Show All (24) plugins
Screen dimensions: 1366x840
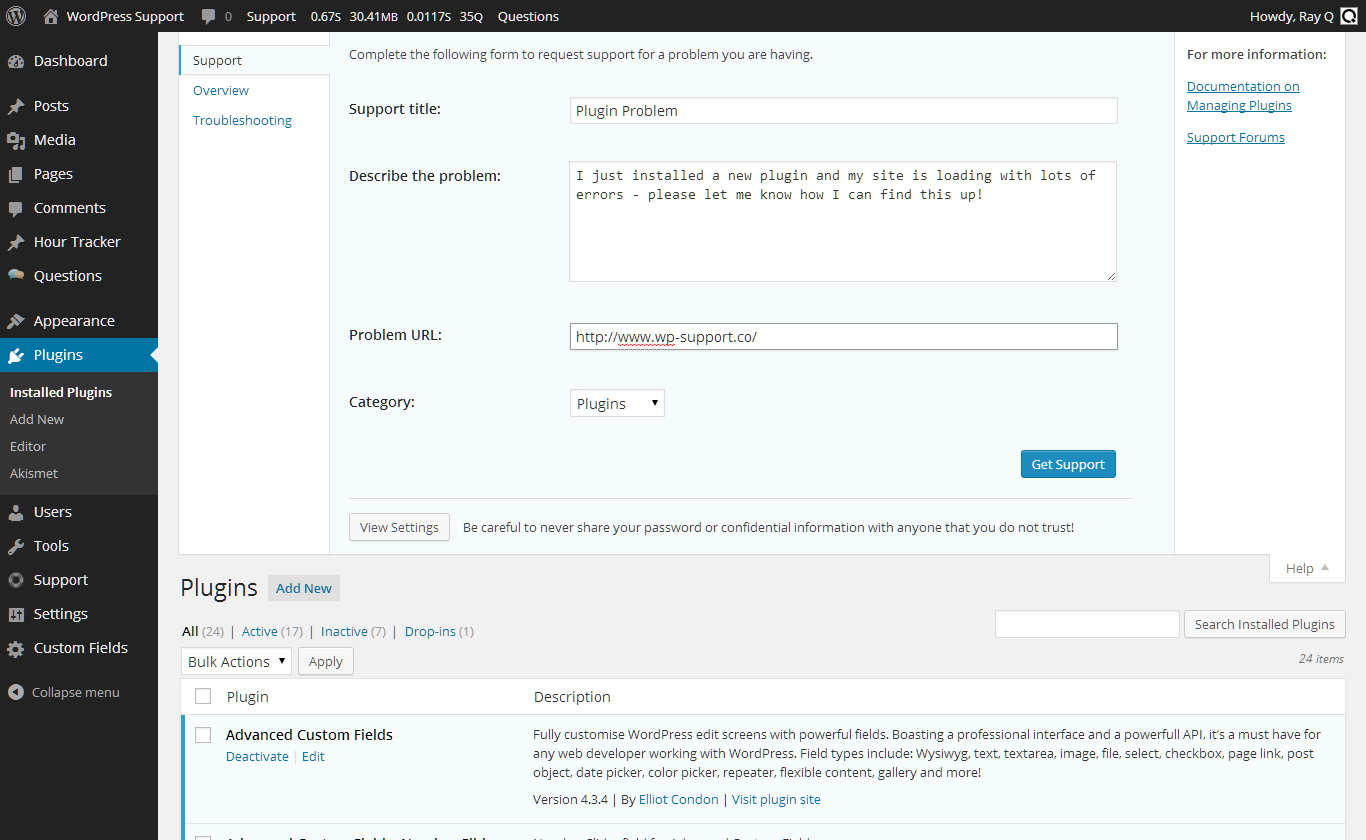pos(203,631)
